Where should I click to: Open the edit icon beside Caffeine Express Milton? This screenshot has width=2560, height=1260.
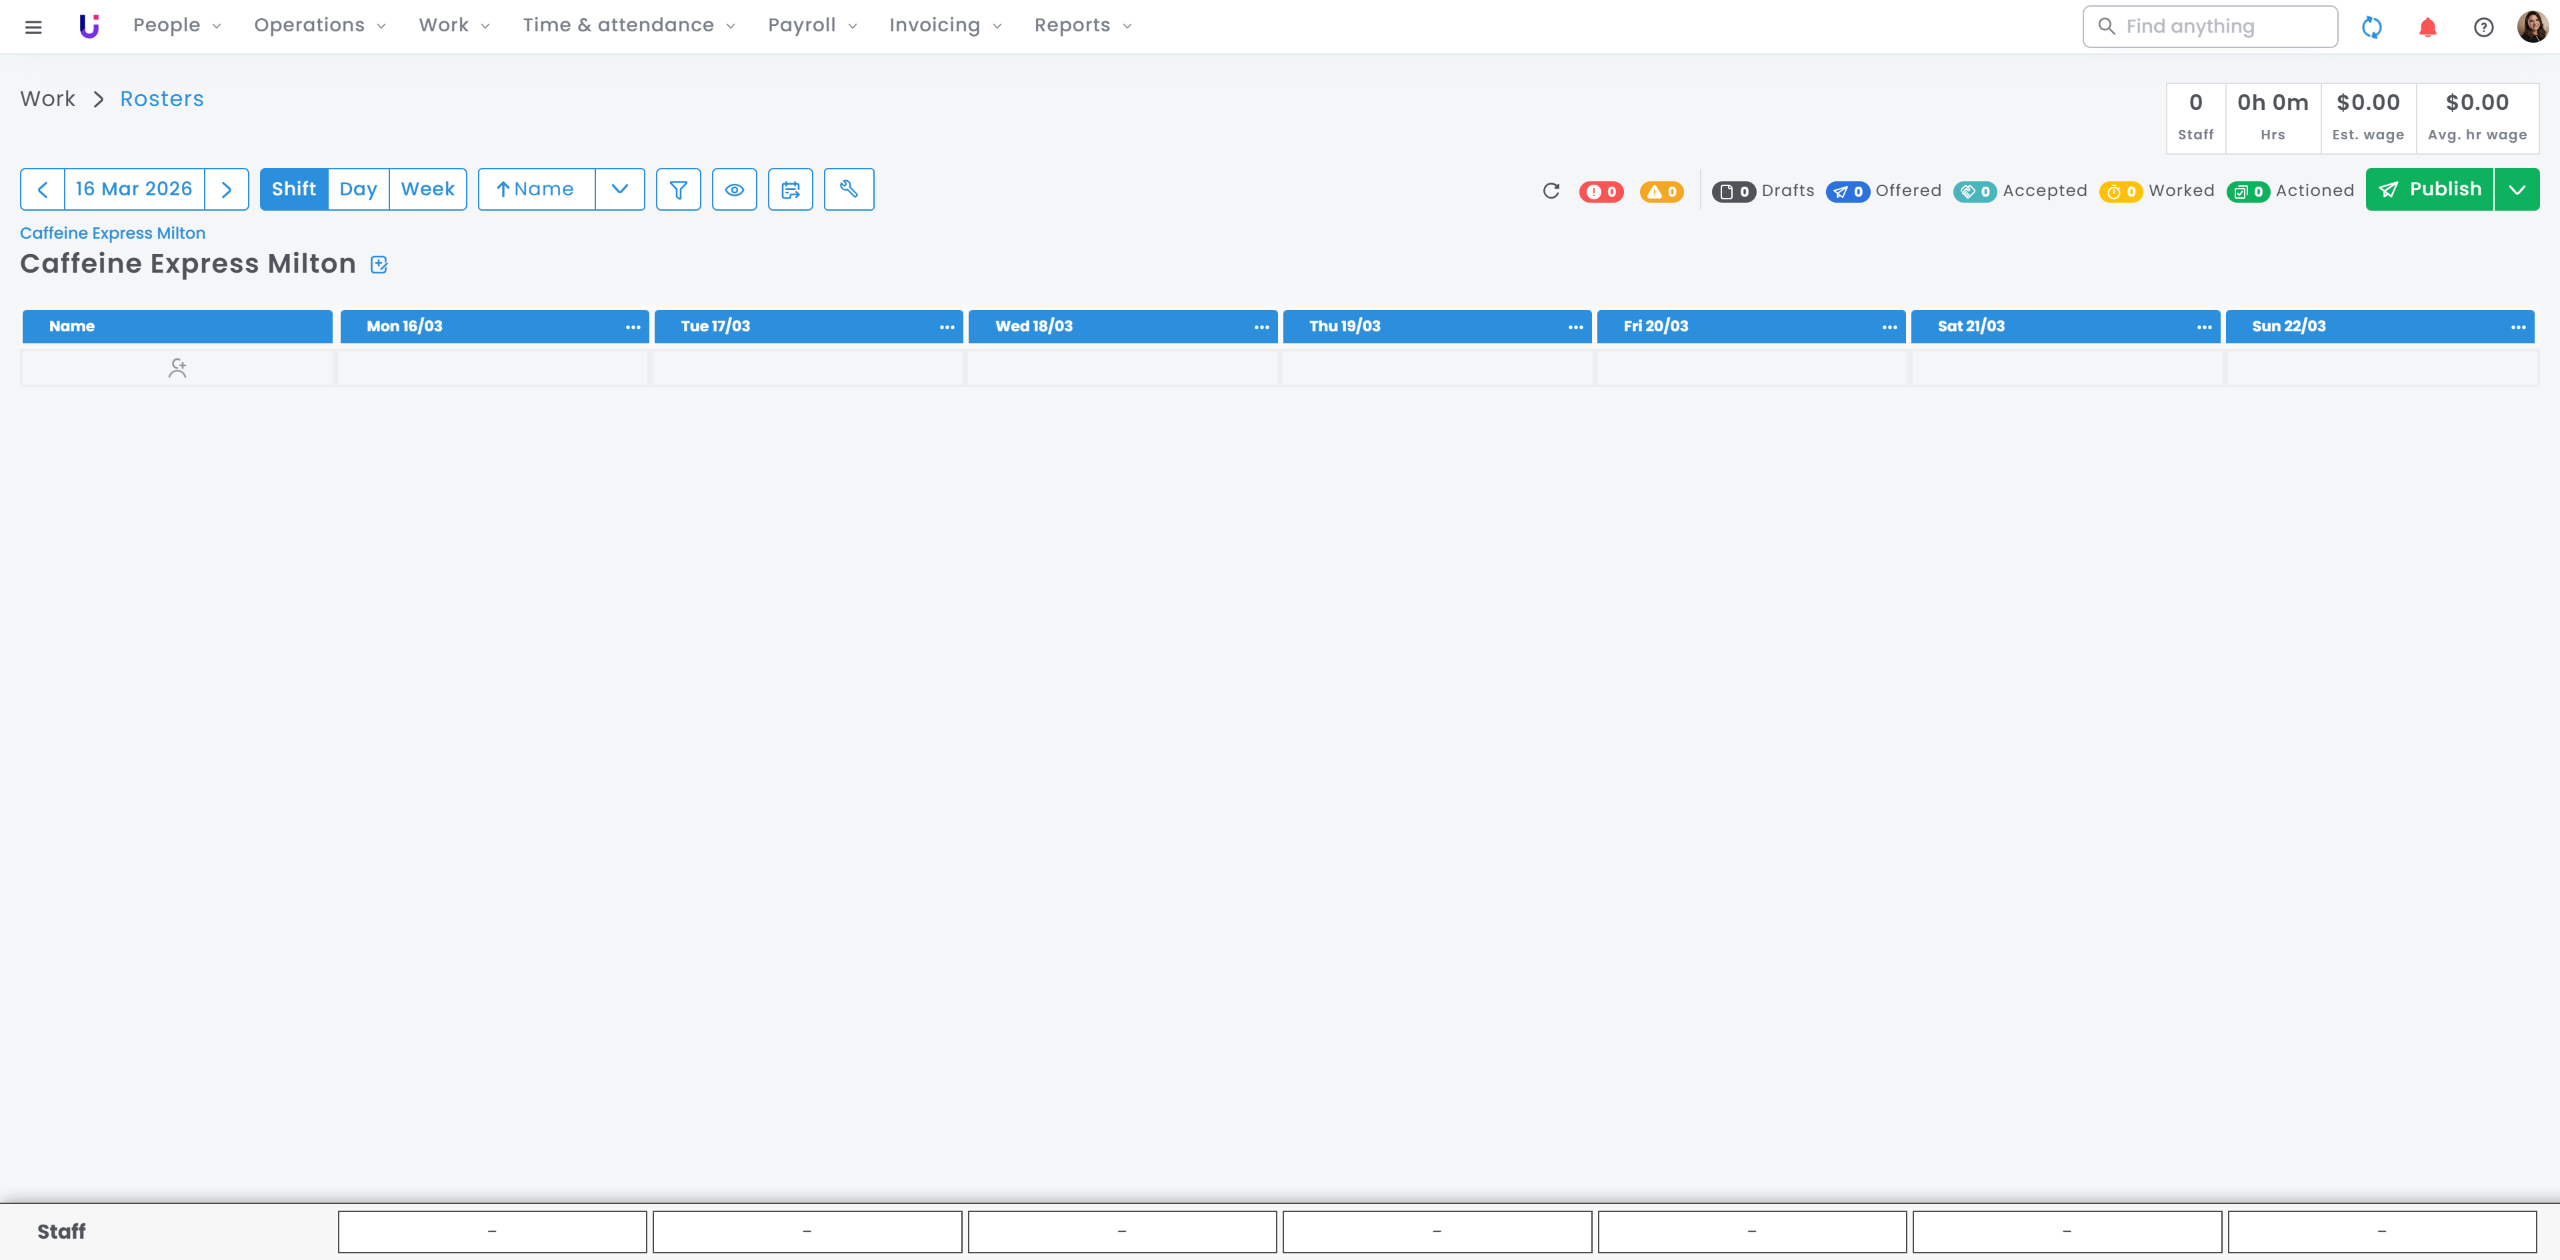pyautogui.click(x=379, y=264)
